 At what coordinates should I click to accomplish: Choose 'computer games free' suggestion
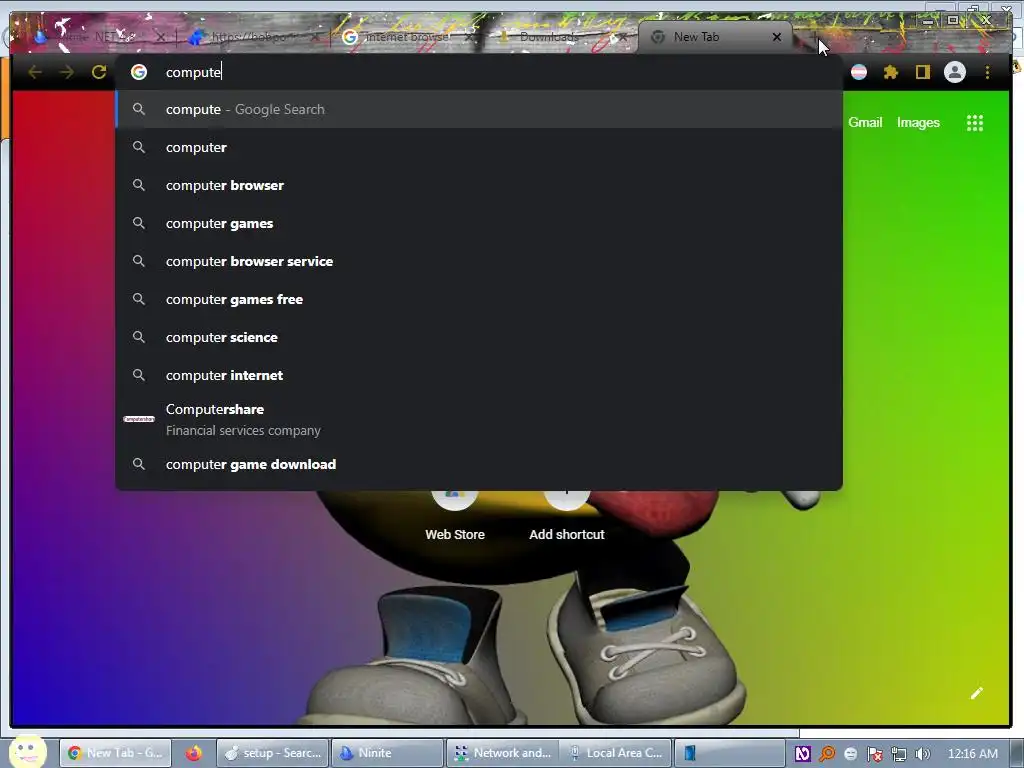(479, 299)
